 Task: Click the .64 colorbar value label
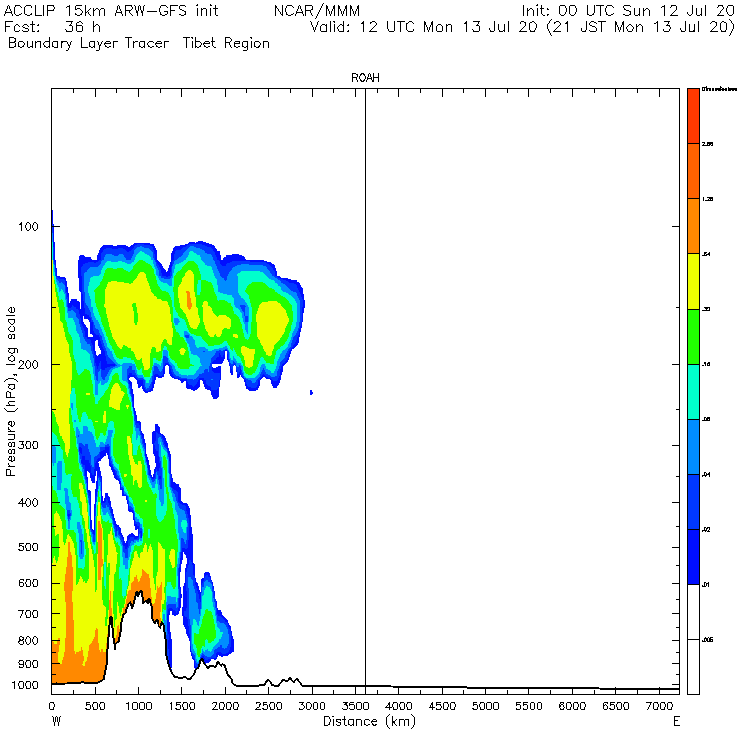[x=706, y=254]
